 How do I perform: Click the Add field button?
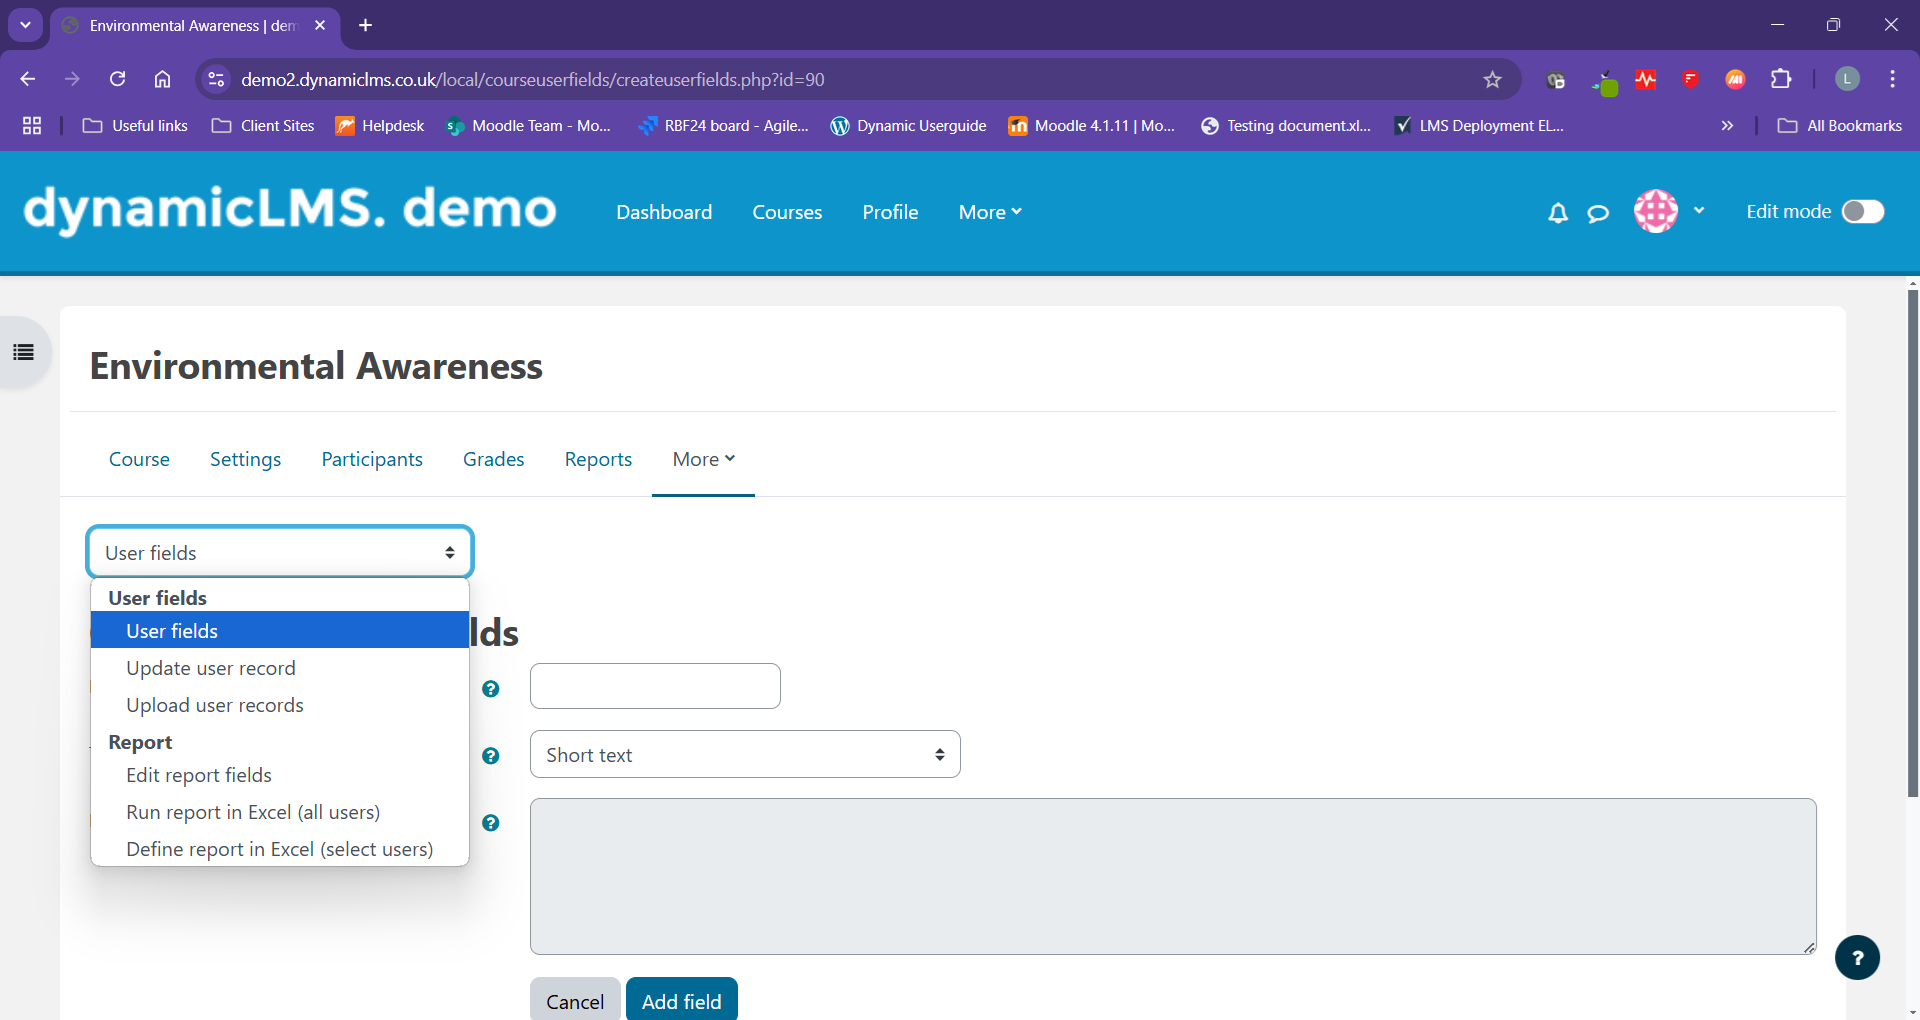point(682,1000)
